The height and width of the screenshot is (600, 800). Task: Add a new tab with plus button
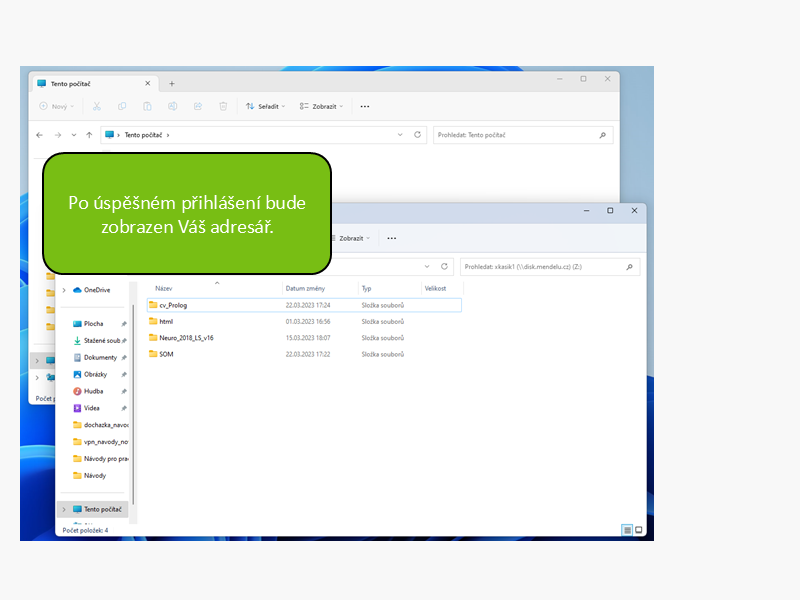(171, 84)
